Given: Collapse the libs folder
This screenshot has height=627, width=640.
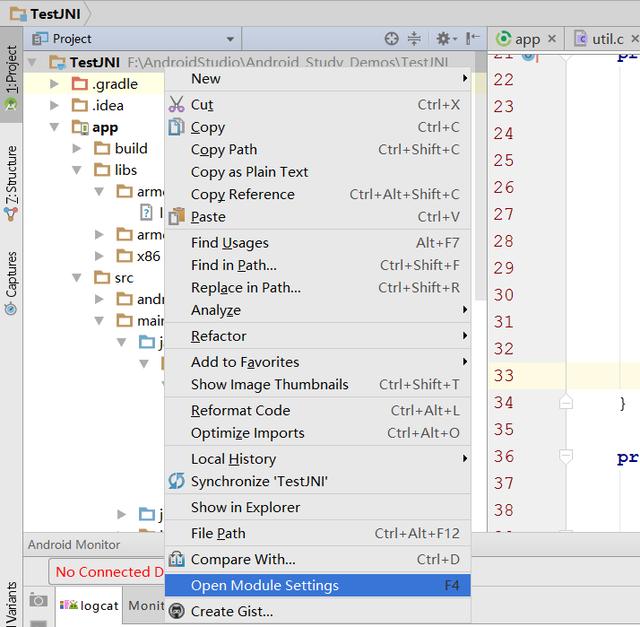Looking at the screenshot, I should pos(76,170).
